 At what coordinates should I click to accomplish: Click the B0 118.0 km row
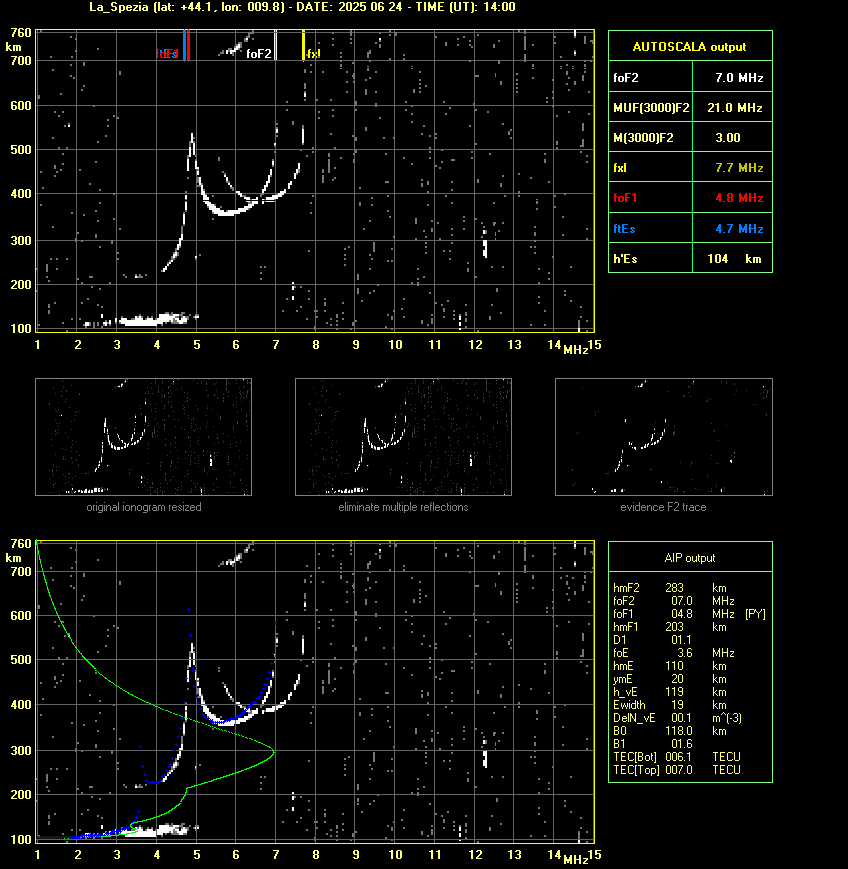(x=670, y=731)
